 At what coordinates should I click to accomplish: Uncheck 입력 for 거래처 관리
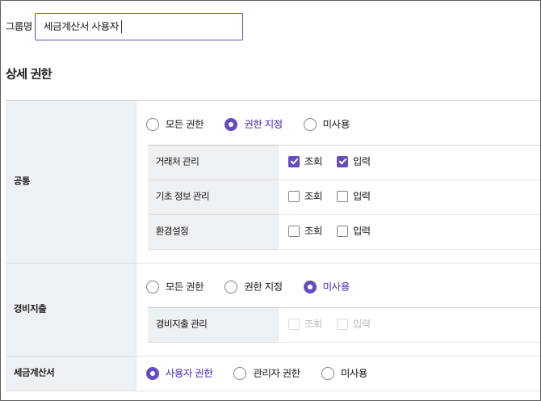point(342,162)
